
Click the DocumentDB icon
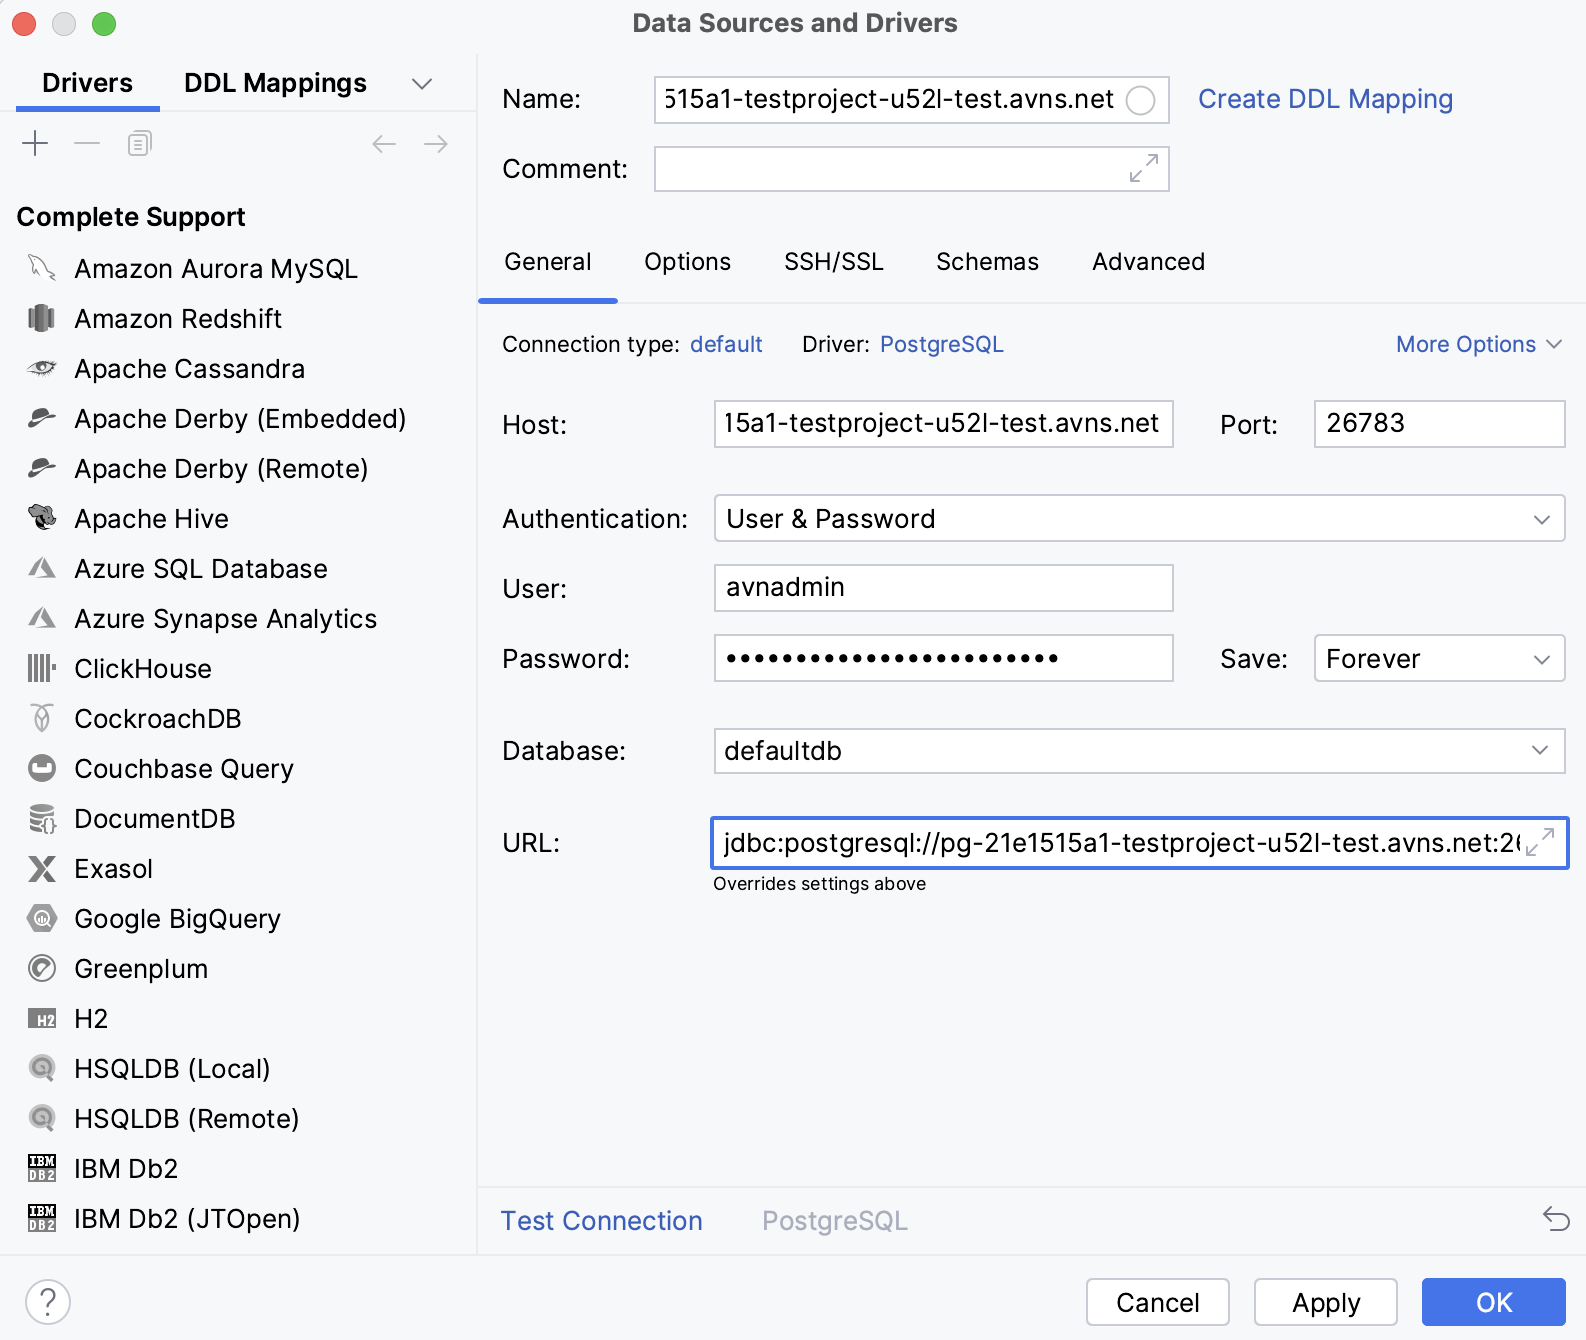(x=42, y=818)
